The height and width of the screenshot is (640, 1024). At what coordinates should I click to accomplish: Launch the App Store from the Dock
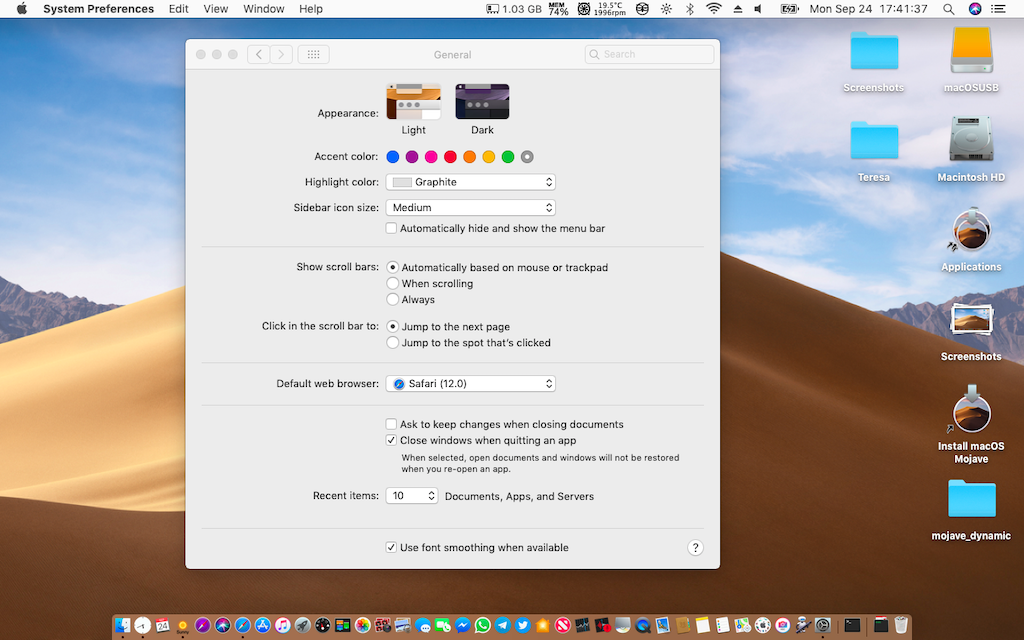263,625
